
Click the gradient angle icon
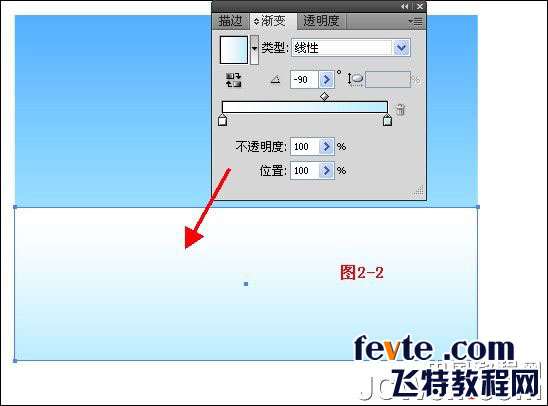[275, 80]
